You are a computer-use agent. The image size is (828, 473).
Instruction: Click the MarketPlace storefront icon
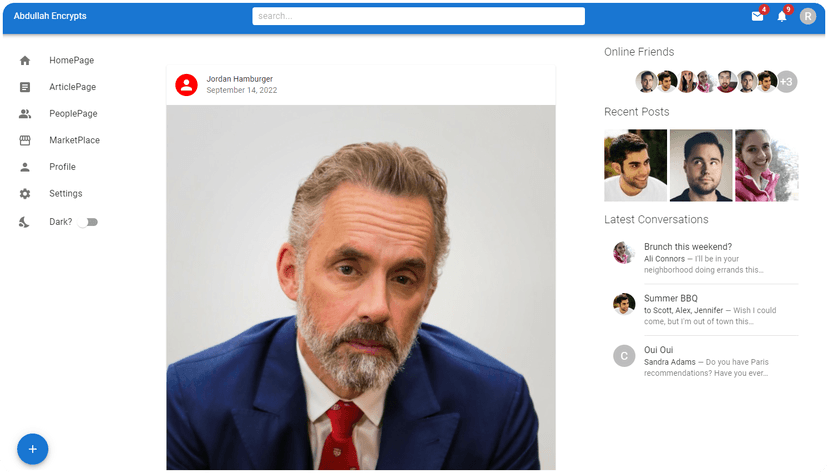coord(25,140)
